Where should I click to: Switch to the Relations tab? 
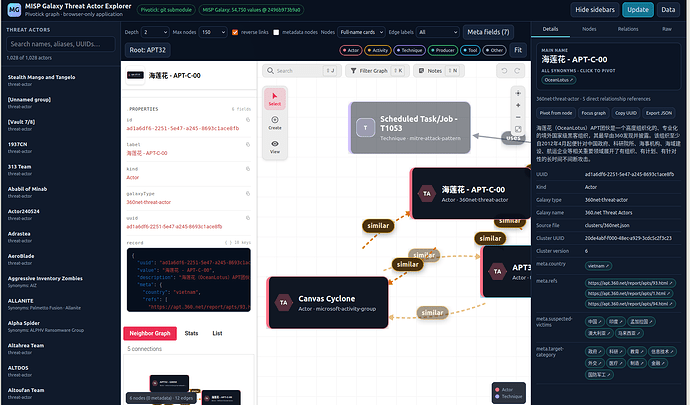point(628,29)
